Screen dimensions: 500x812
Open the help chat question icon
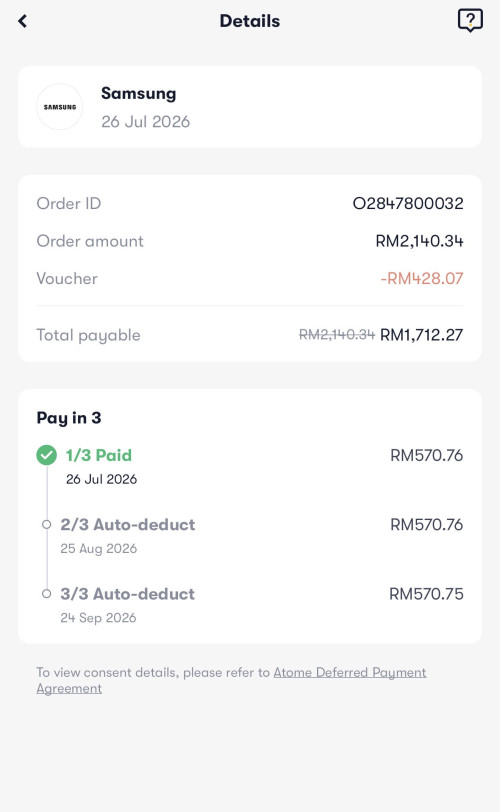click(x=470, y=21)
